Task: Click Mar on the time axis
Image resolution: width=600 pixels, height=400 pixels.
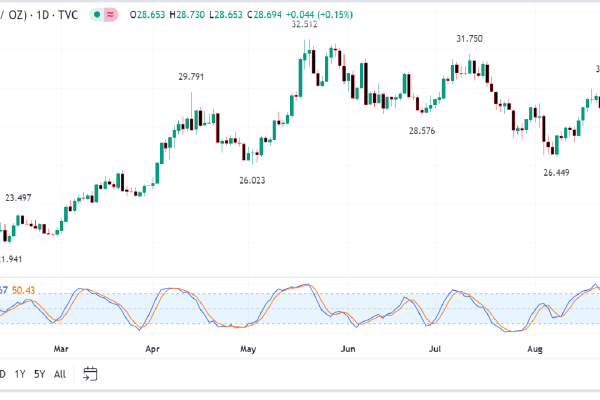Action: [62, 350]
